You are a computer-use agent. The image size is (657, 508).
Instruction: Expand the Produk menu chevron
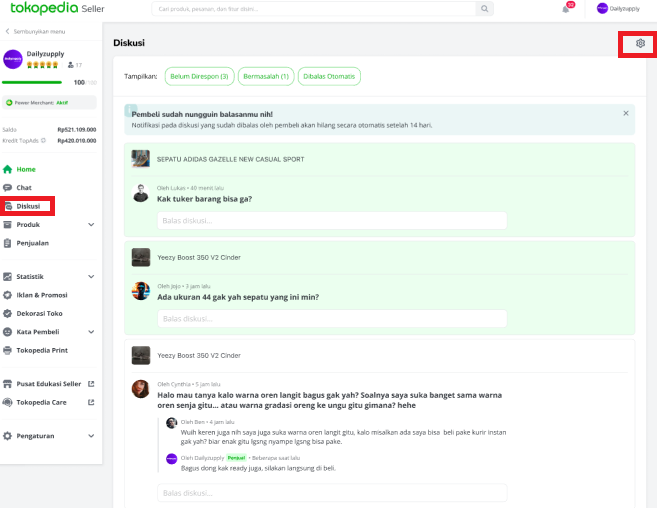click(x=91, y=225)
